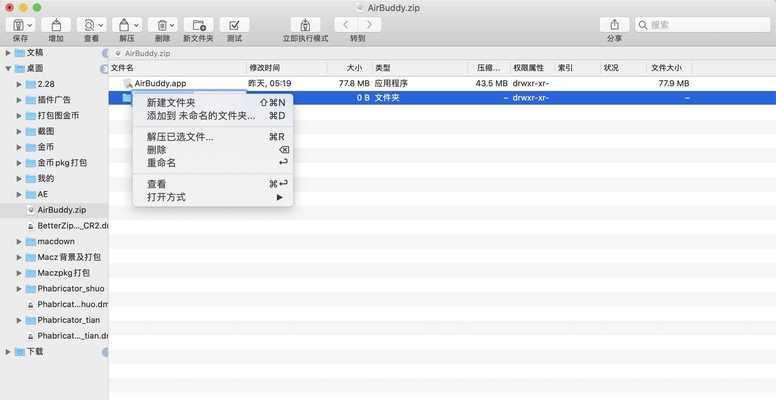Image resolution: width=776 pixels, height=400 pixels.
Task: Toggle 立即执行模式 (direct mode) button
Action: 305,25
